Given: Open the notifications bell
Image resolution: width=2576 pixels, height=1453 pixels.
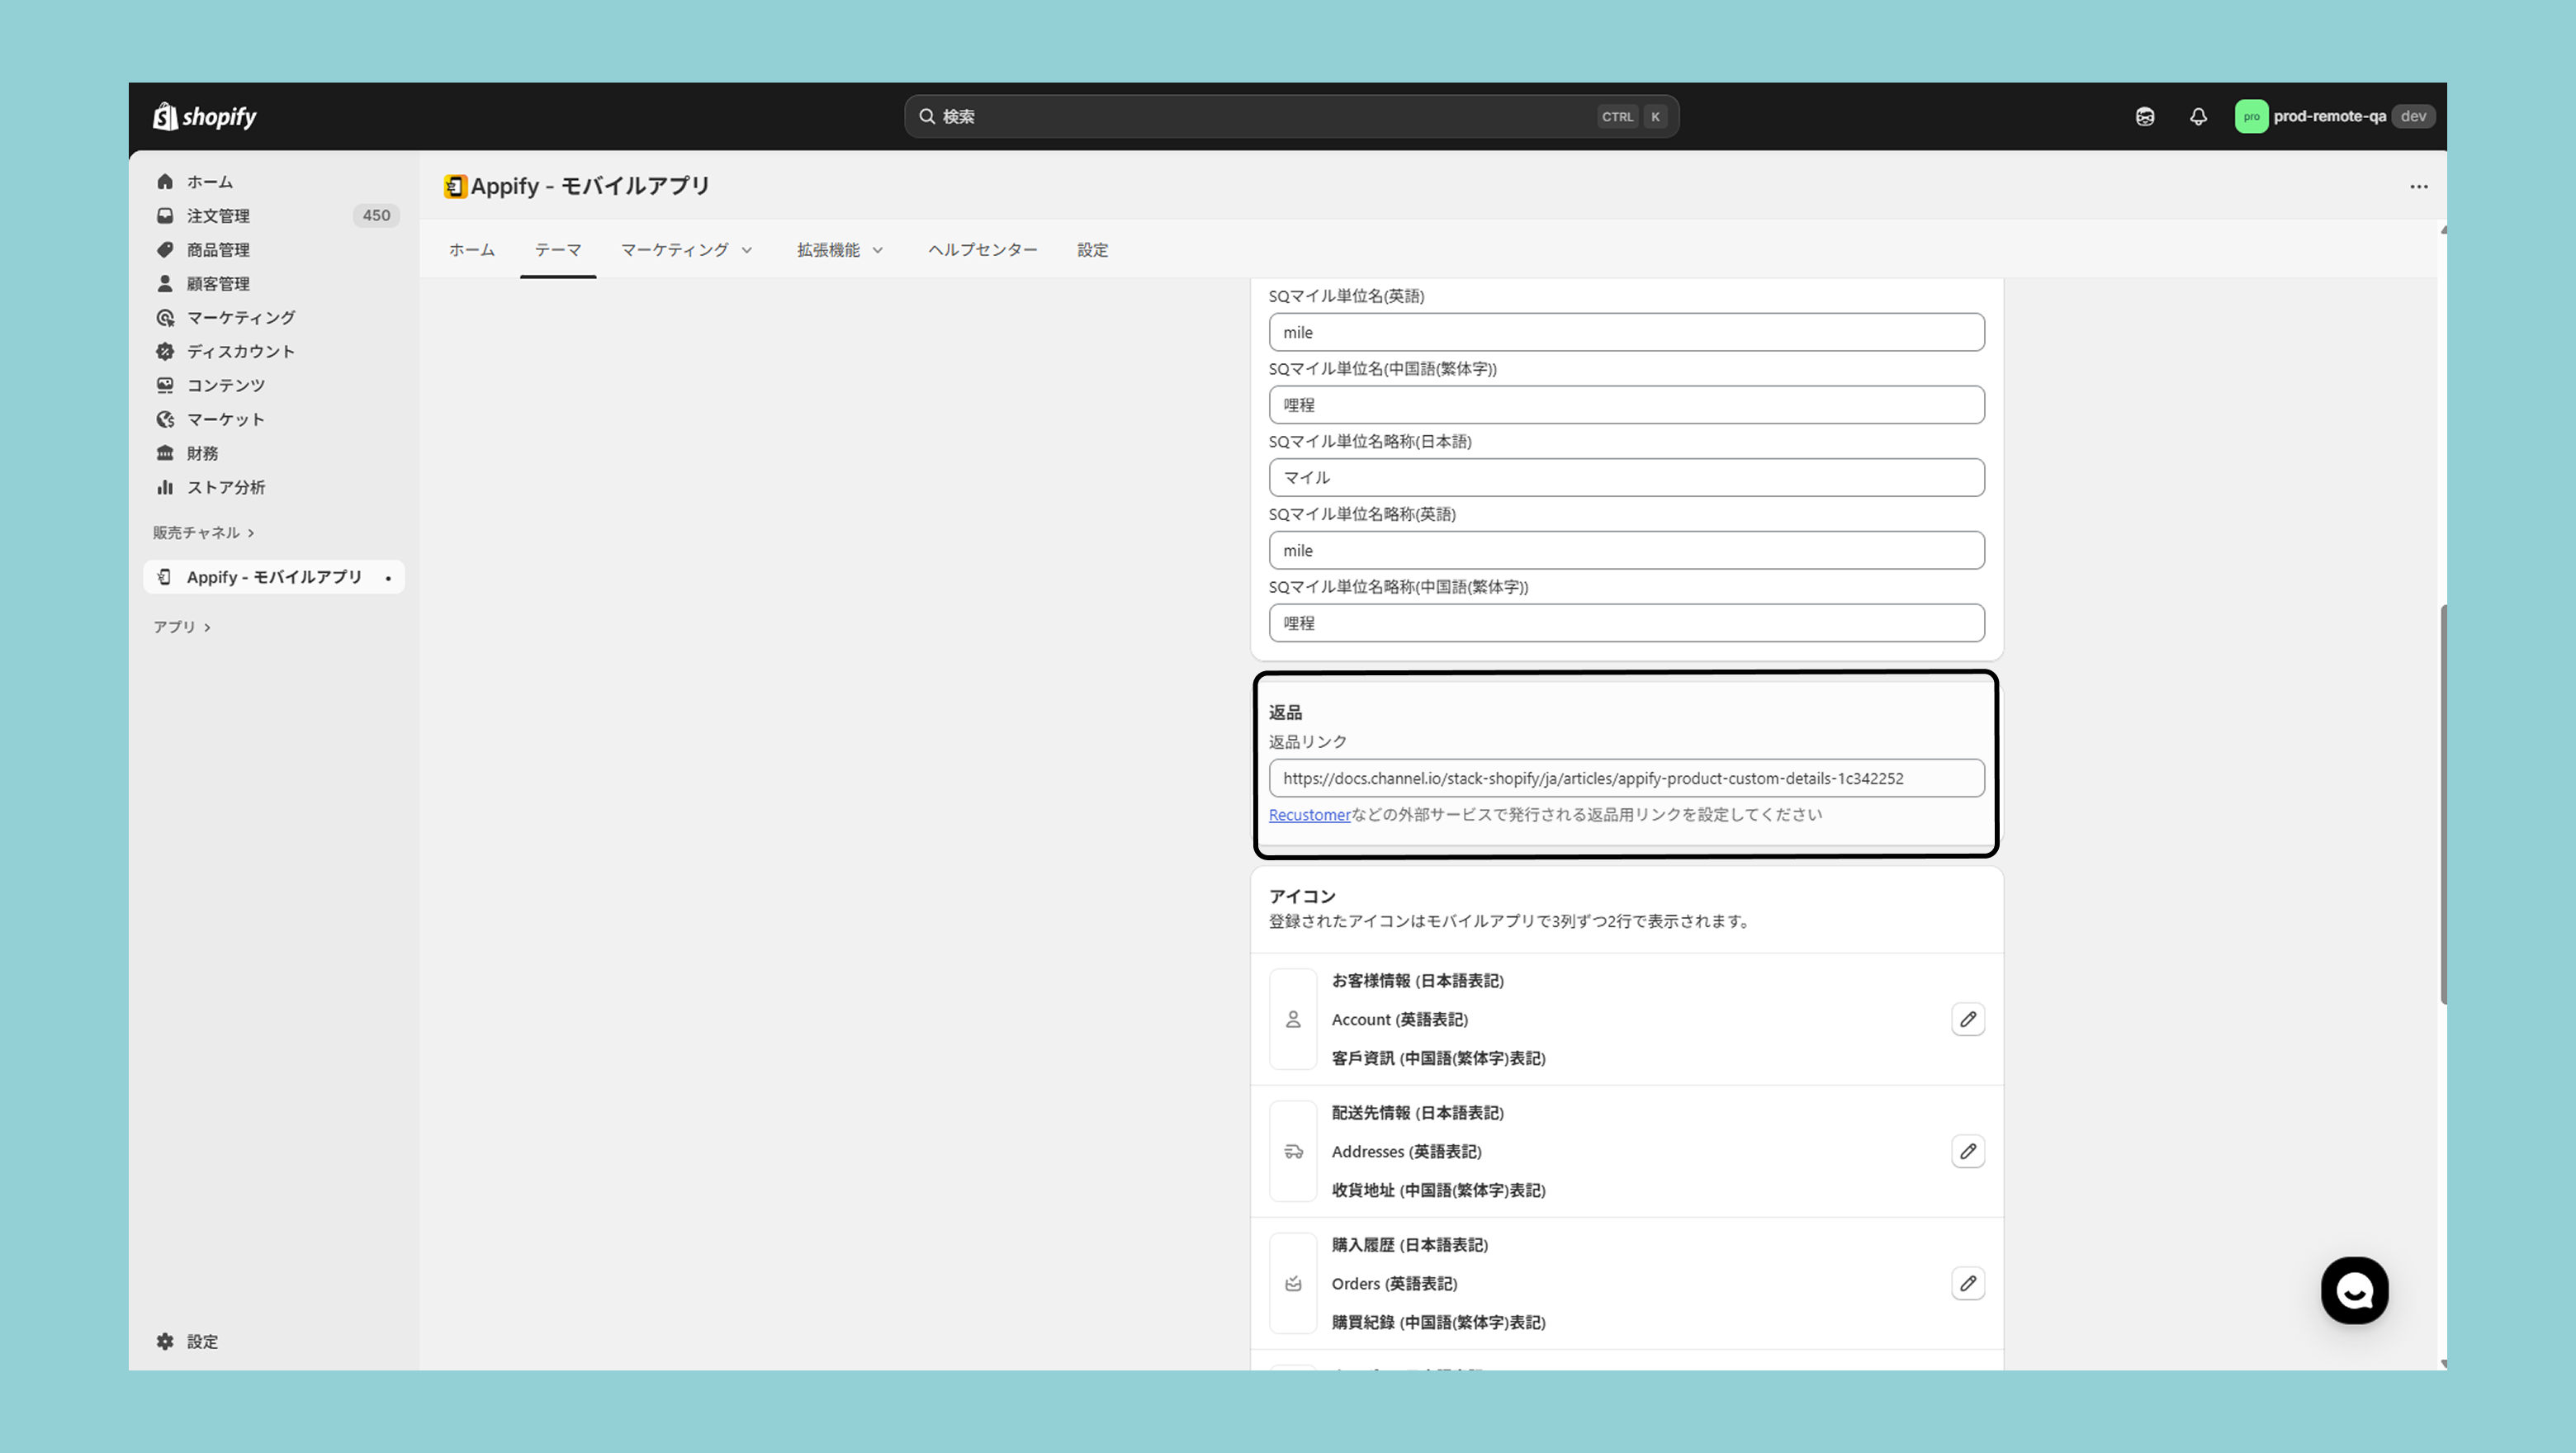Looking at the screenshot, I should pos(2198,116).
